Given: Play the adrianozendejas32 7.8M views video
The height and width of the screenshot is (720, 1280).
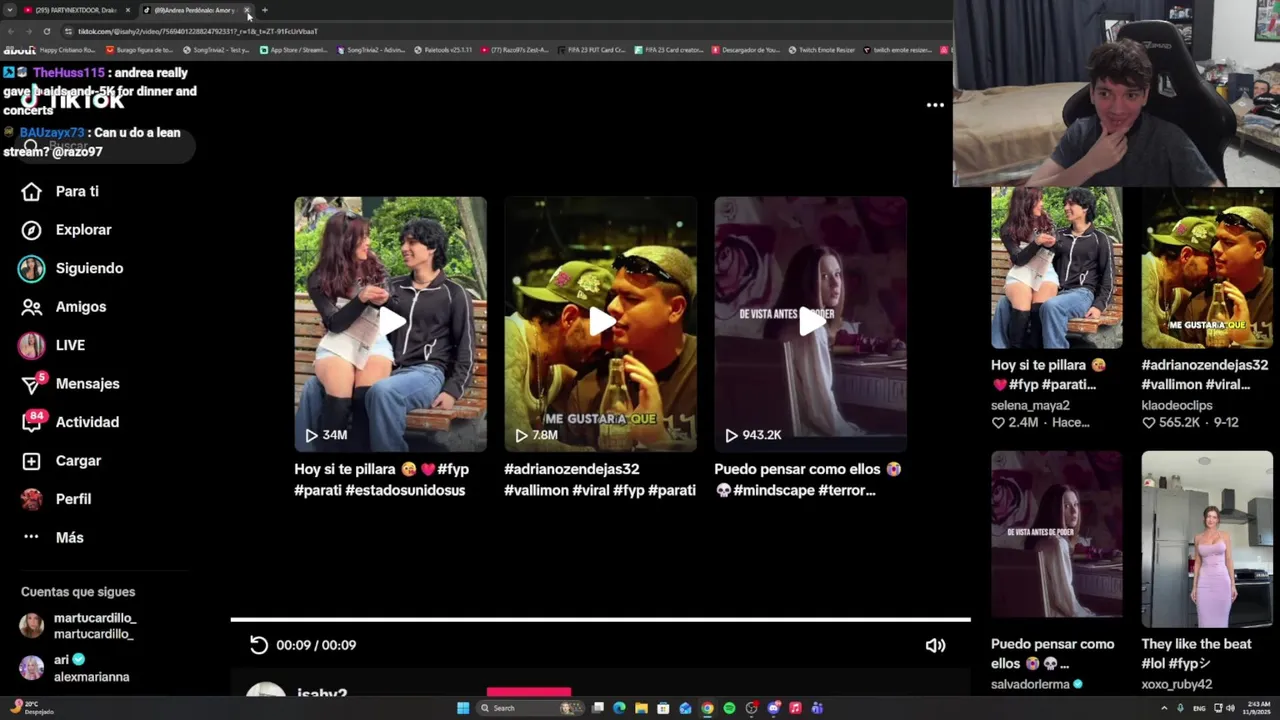Looking at the screenshot, I should 600,323.
